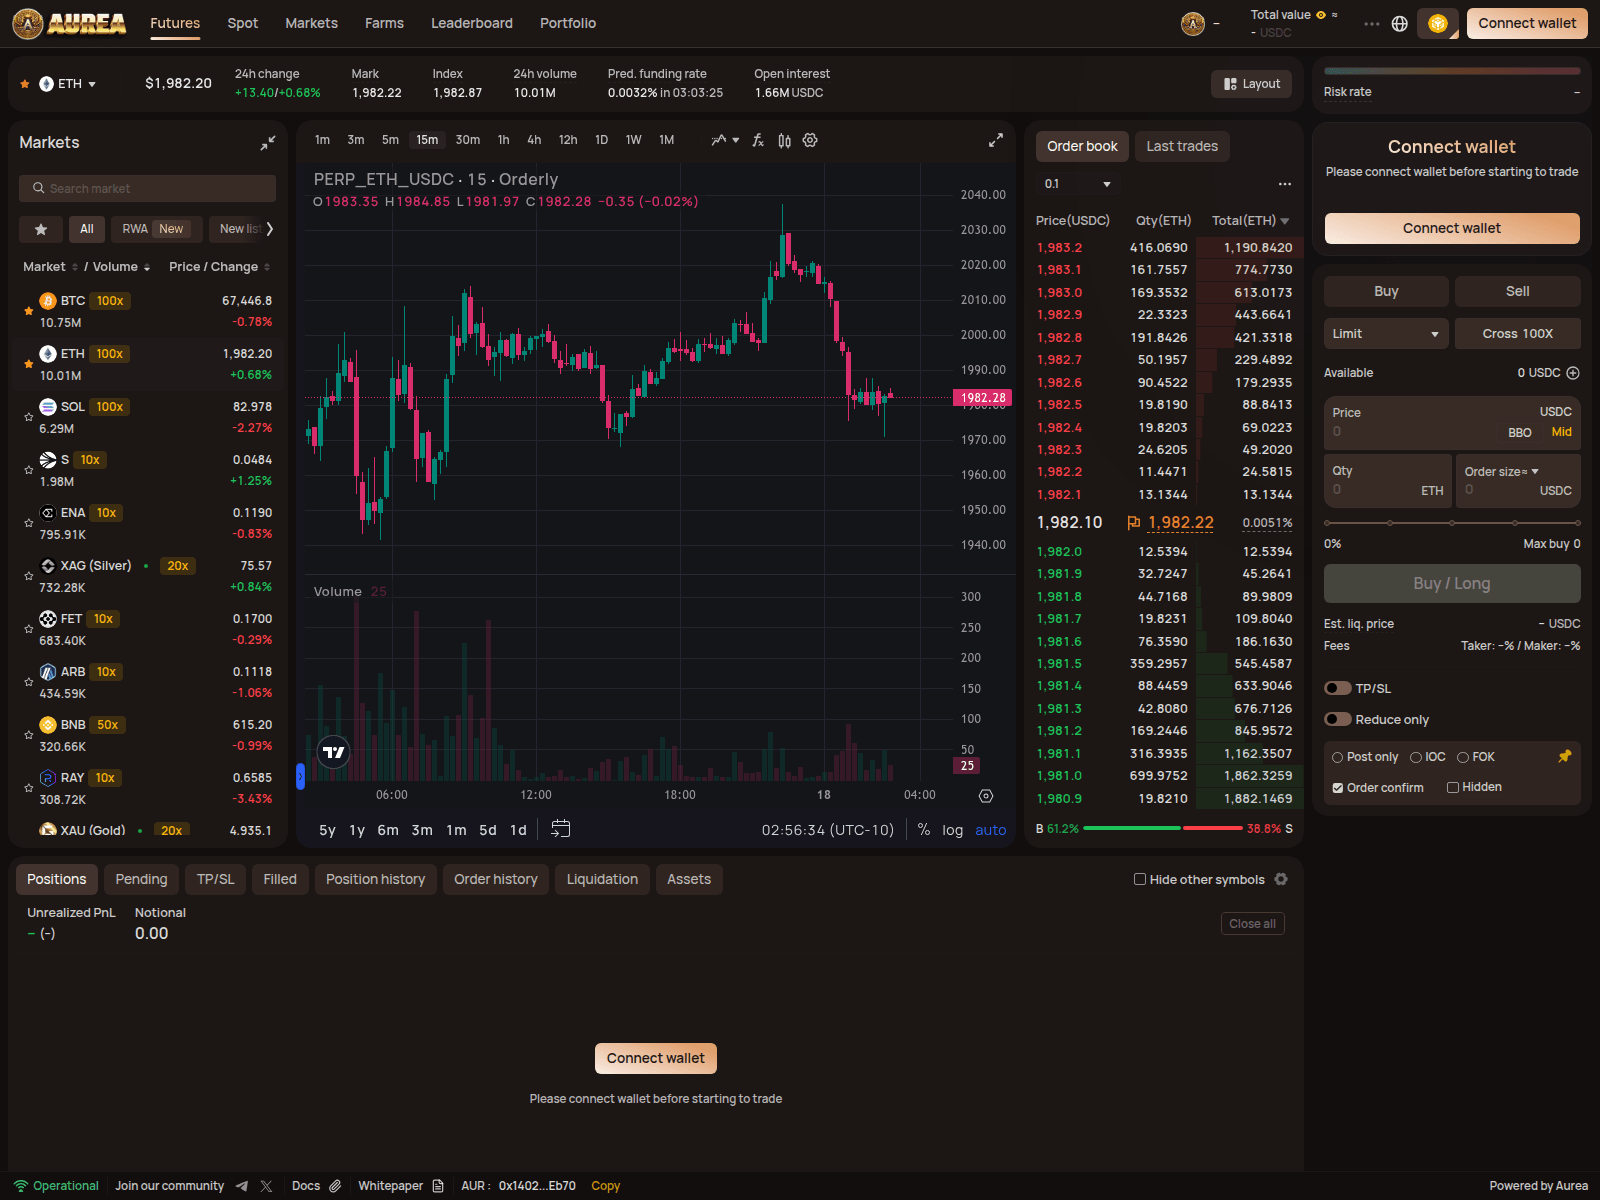Toggle the TP/SL switch
1600x1200 pixels.
click(x=1338, y=688)
